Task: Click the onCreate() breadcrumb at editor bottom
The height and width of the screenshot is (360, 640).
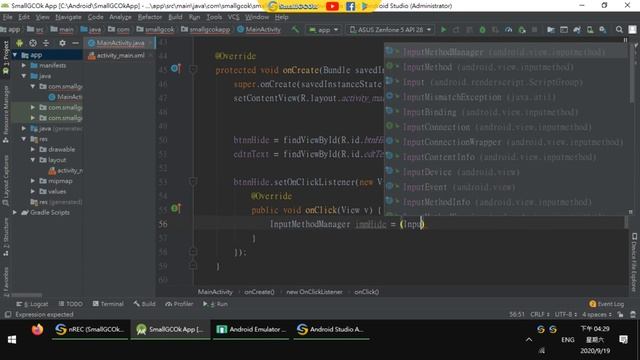Action: point(259,292)
